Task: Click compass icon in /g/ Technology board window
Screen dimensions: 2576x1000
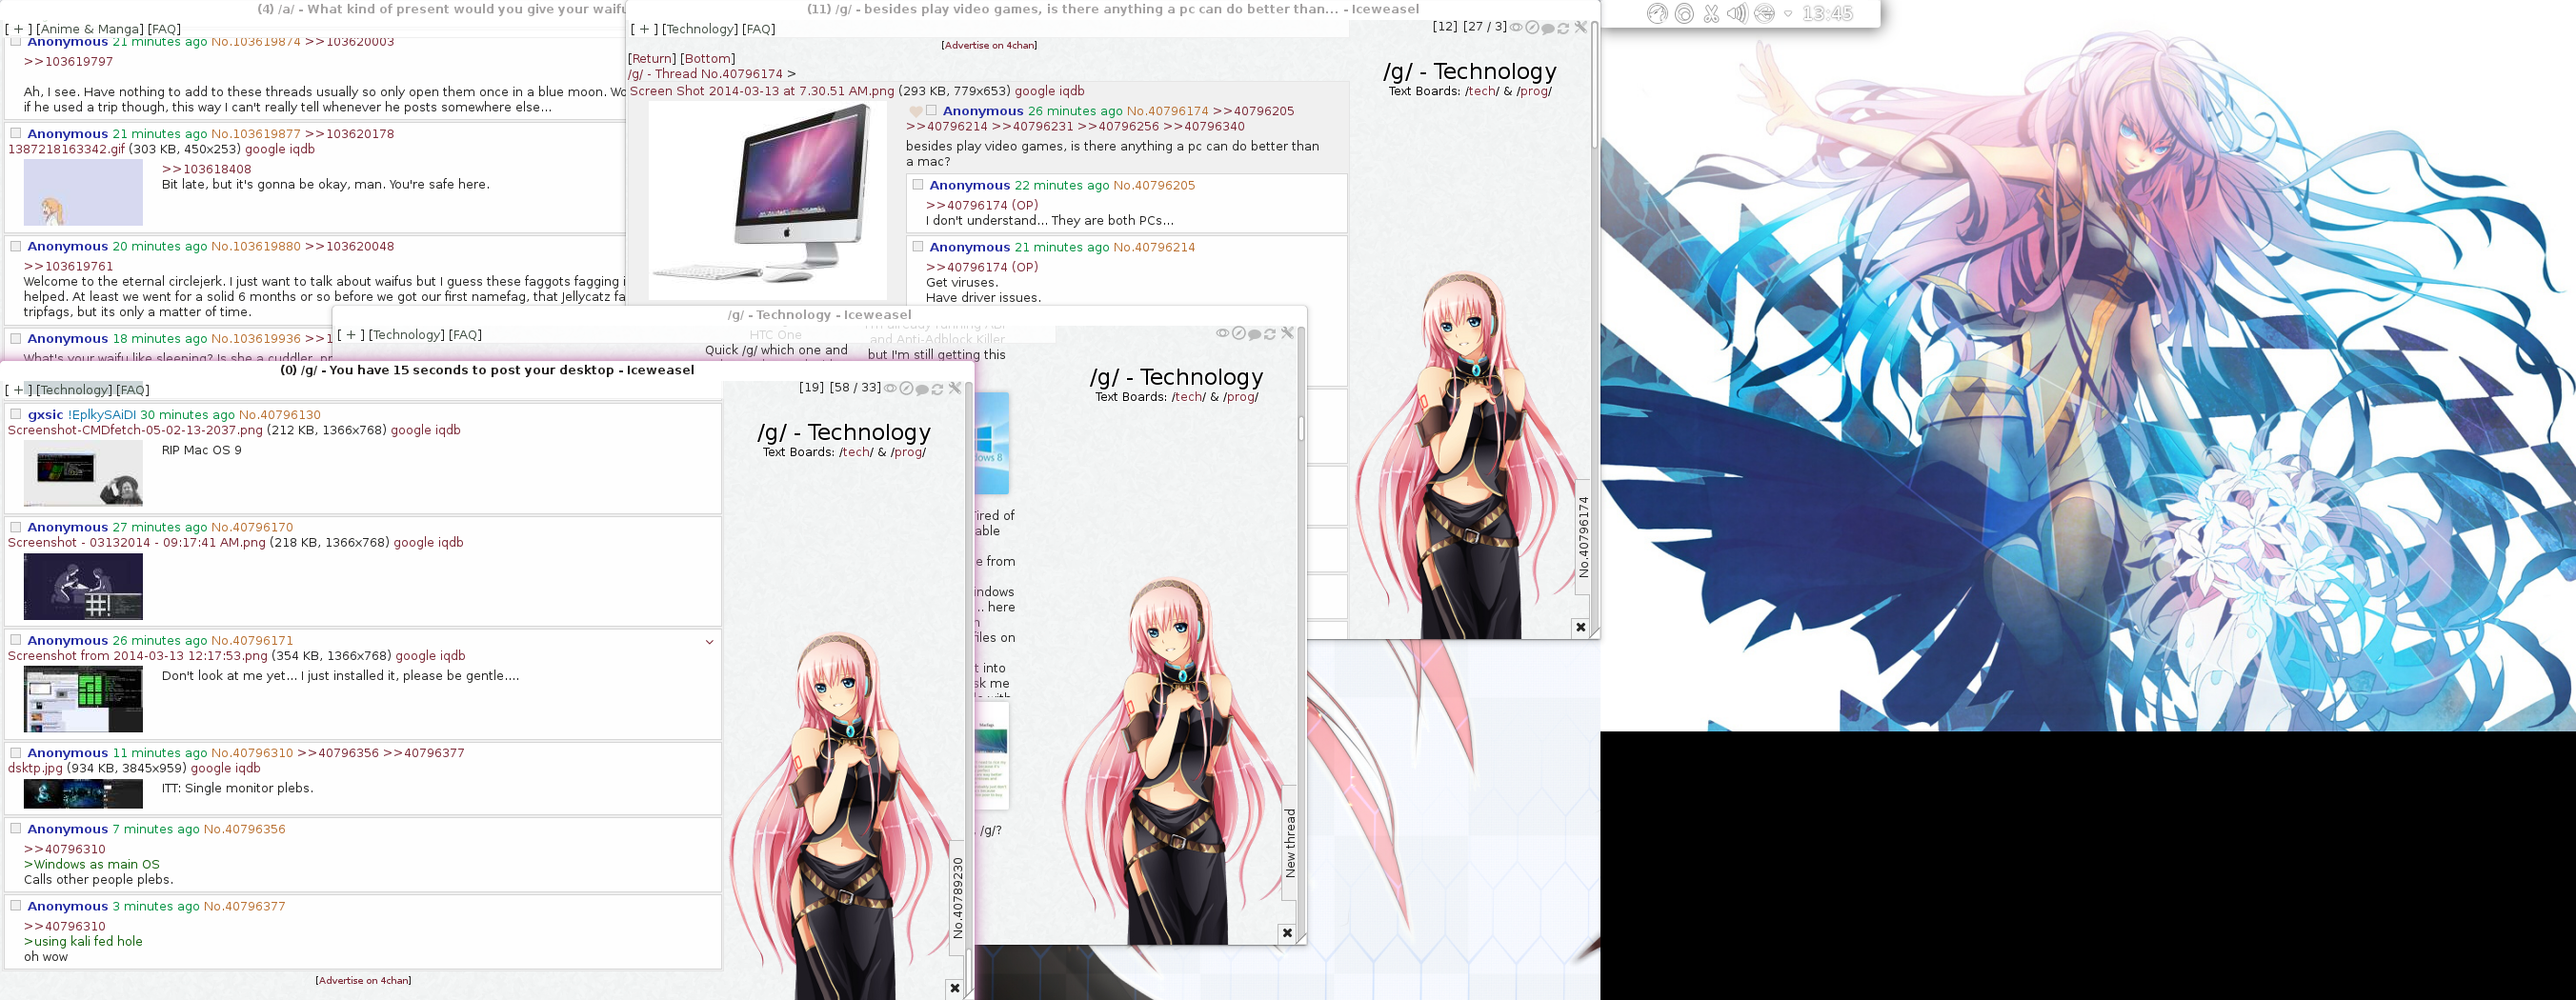Action: [x=1238, y=333]
